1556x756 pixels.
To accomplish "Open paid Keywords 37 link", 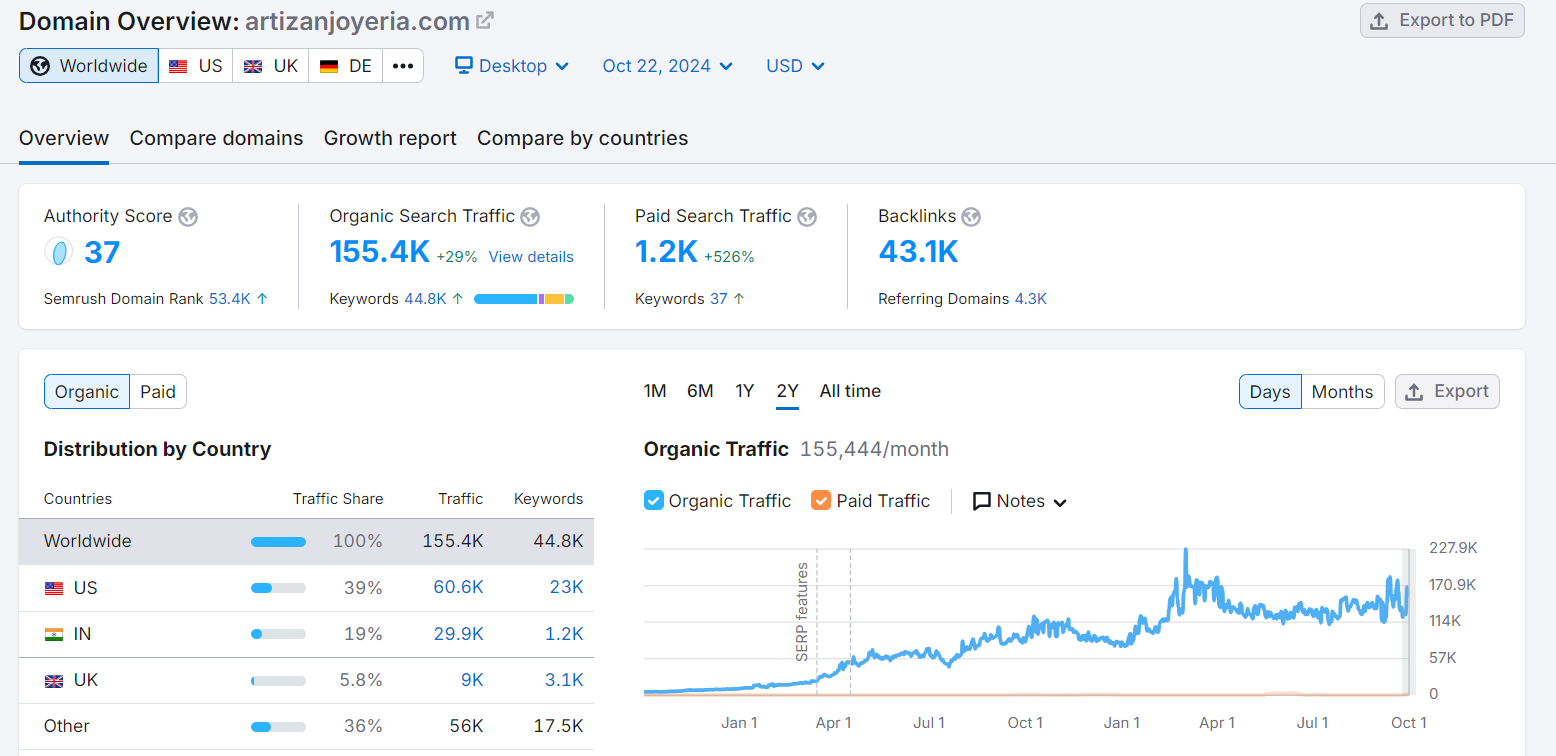I will tap(719, 299).
